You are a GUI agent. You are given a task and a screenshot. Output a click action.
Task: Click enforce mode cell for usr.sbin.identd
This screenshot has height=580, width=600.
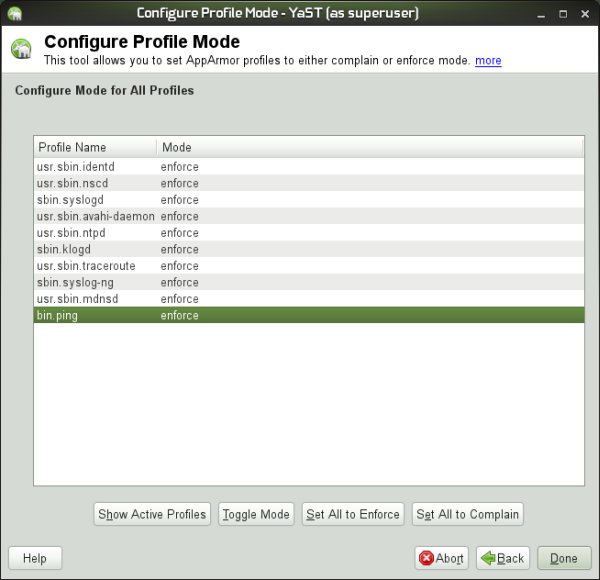pos(179,167)
